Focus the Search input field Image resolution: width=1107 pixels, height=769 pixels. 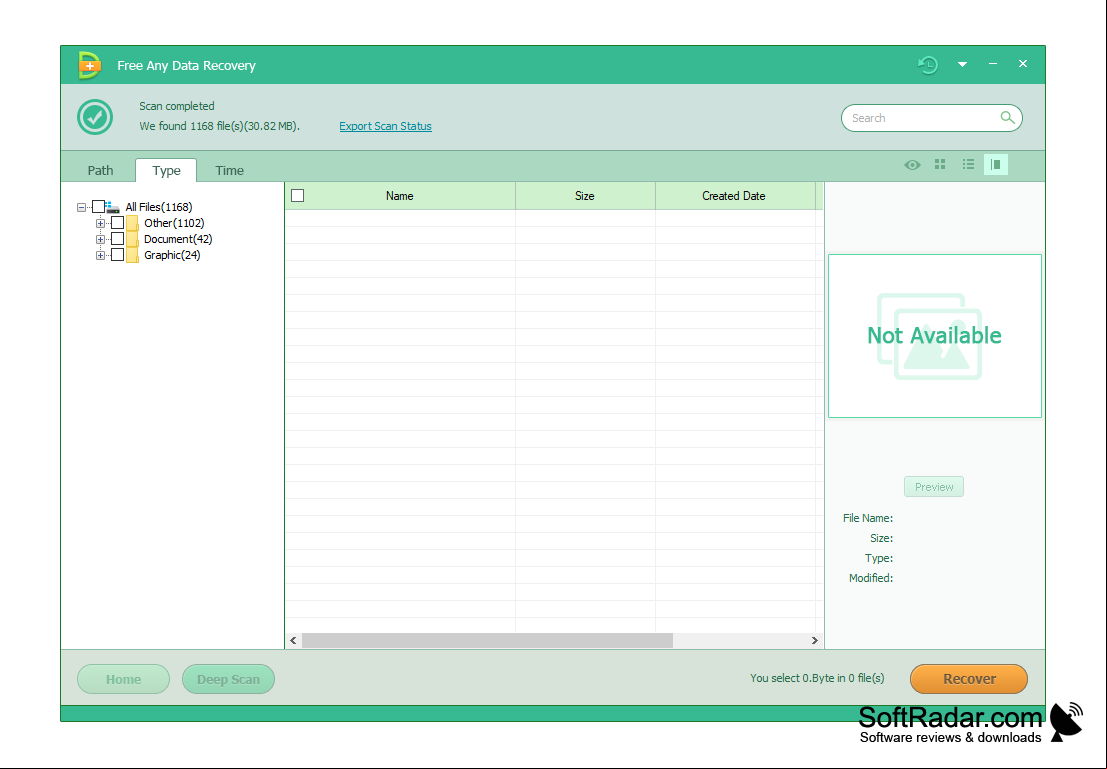(931, 118)
